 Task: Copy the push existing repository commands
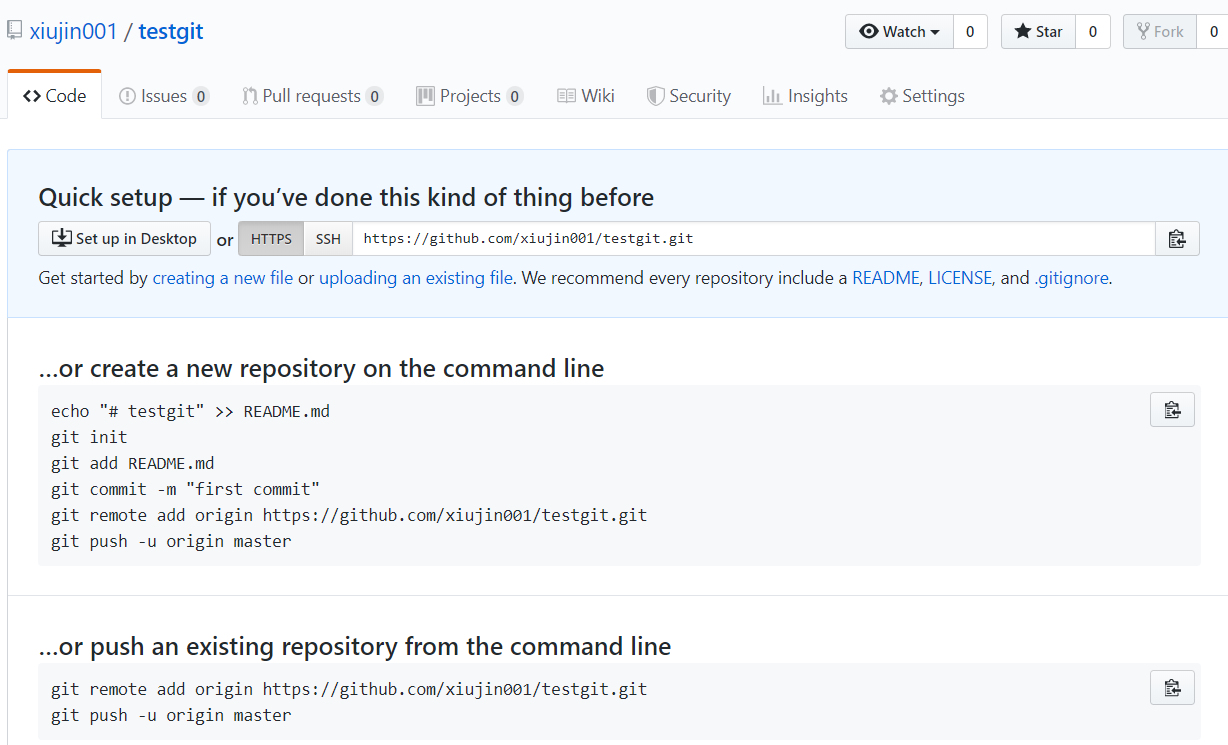point(1172,687)
